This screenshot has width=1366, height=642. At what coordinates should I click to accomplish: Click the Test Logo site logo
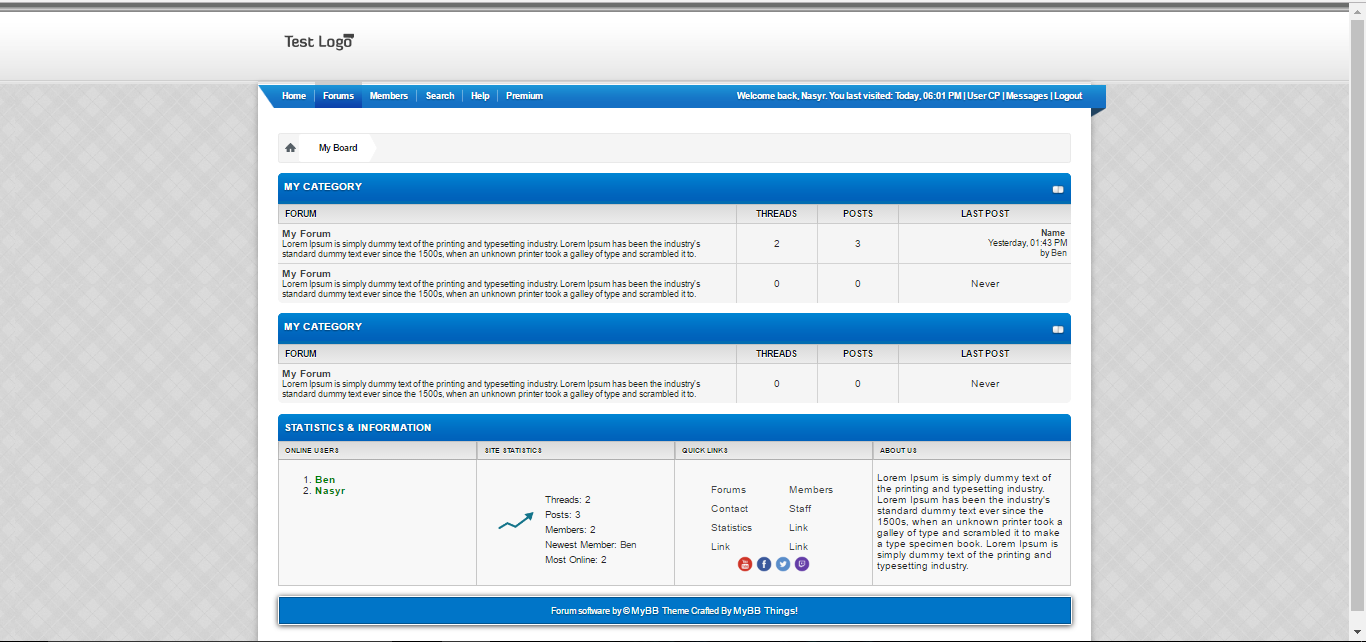[x=319, y=42]
